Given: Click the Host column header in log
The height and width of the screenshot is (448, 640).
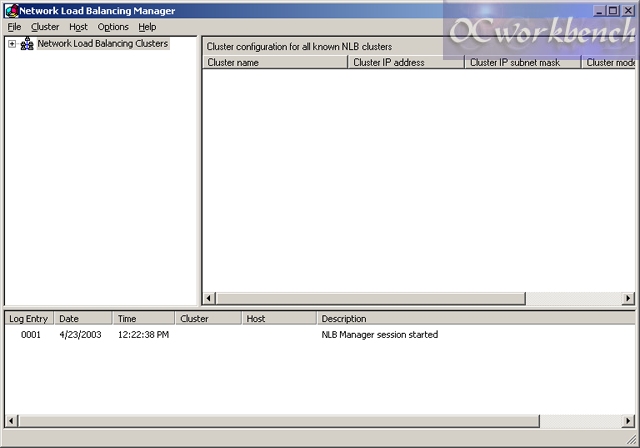Looking at the screenshot, I should pos(279,319).
